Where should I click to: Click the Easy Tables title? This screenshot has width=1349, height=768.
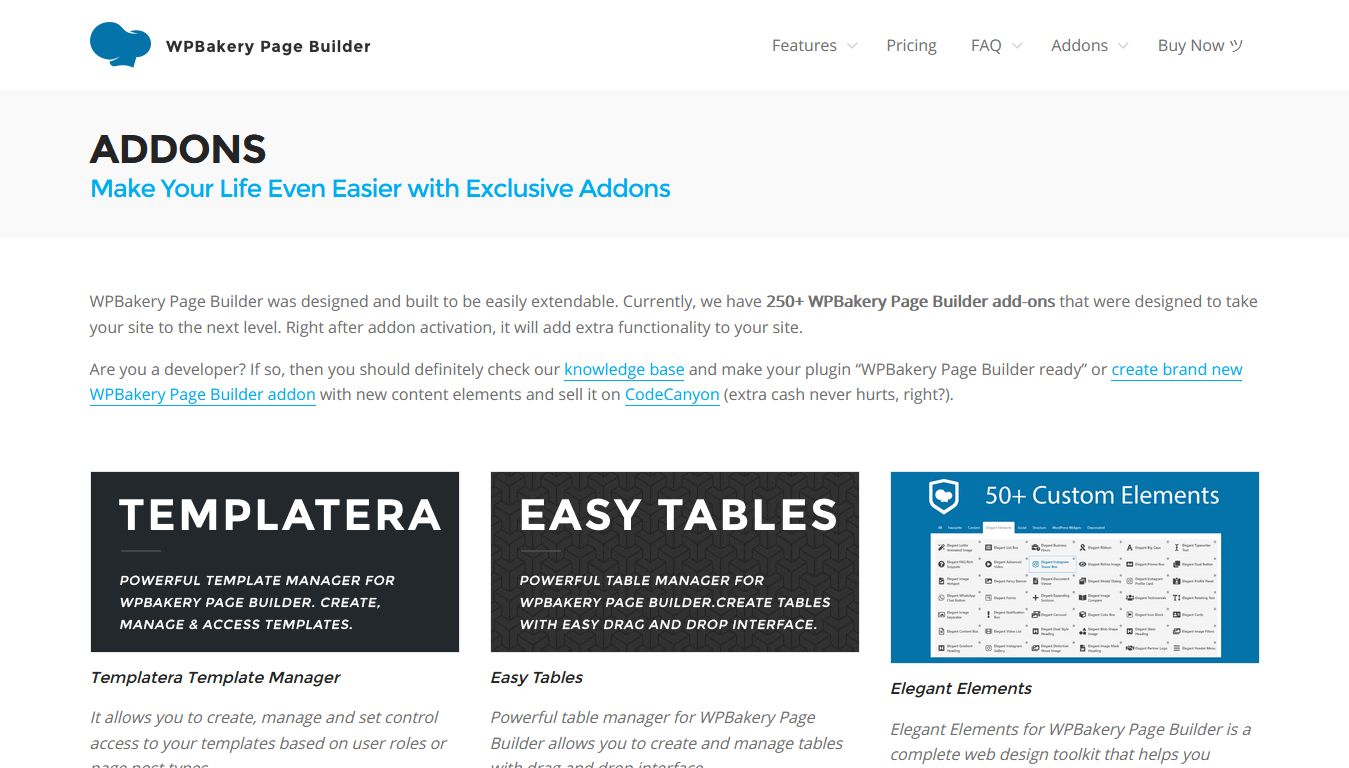coord(537,677)
